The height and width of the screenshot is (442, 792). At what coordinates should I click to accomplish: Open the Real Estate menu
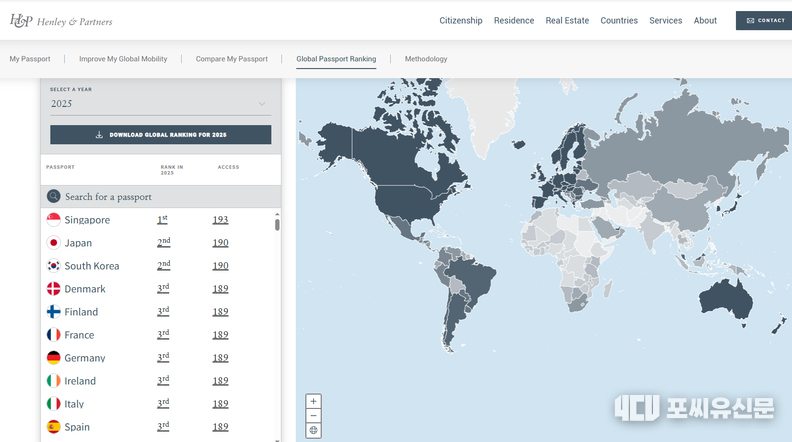pos(567,21)
